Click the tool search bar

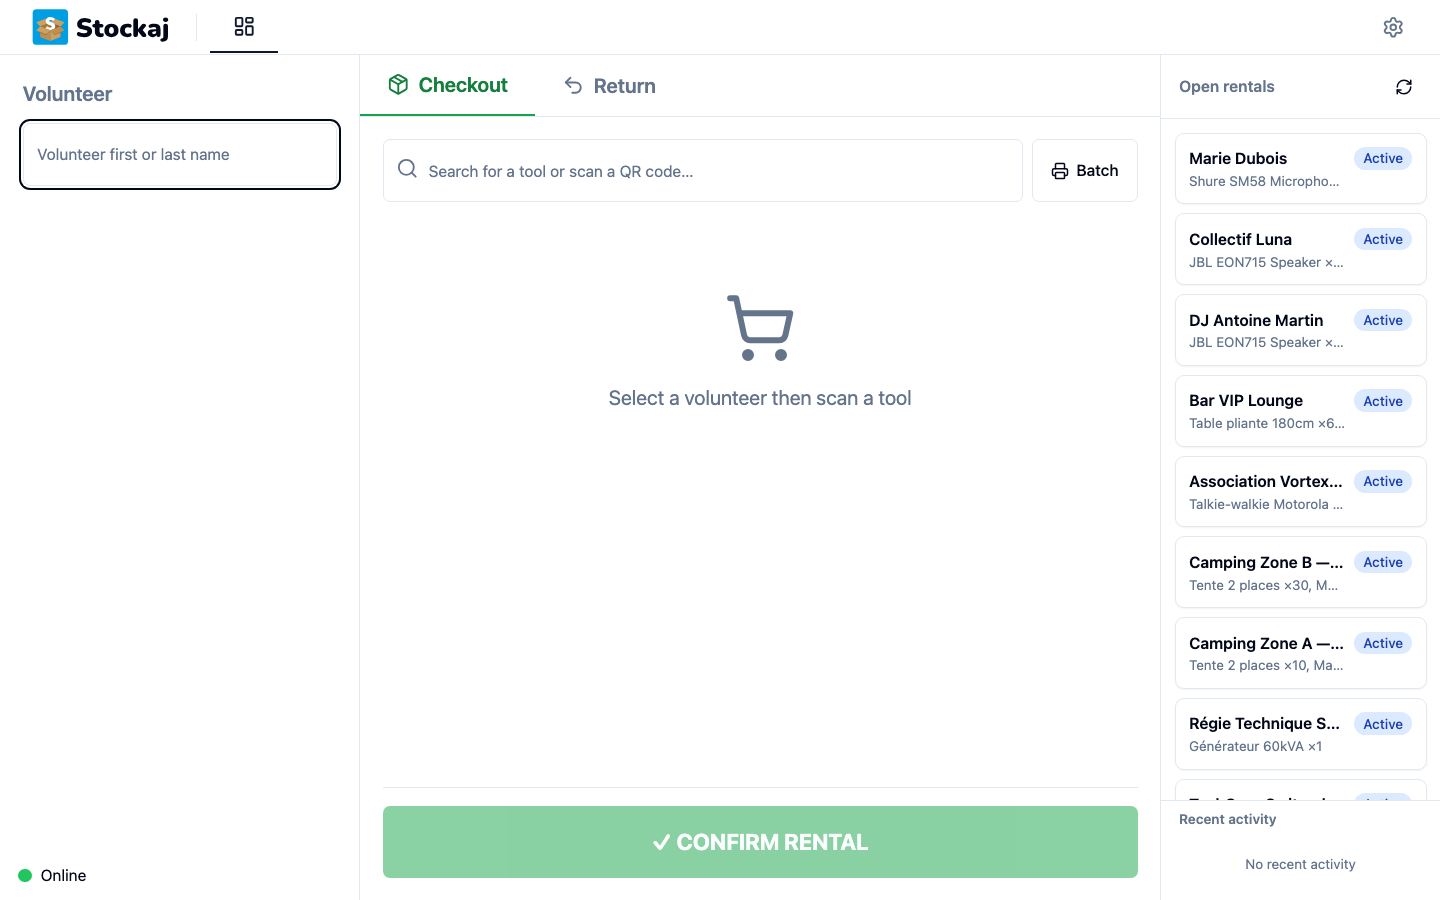(x=703, y=170)
